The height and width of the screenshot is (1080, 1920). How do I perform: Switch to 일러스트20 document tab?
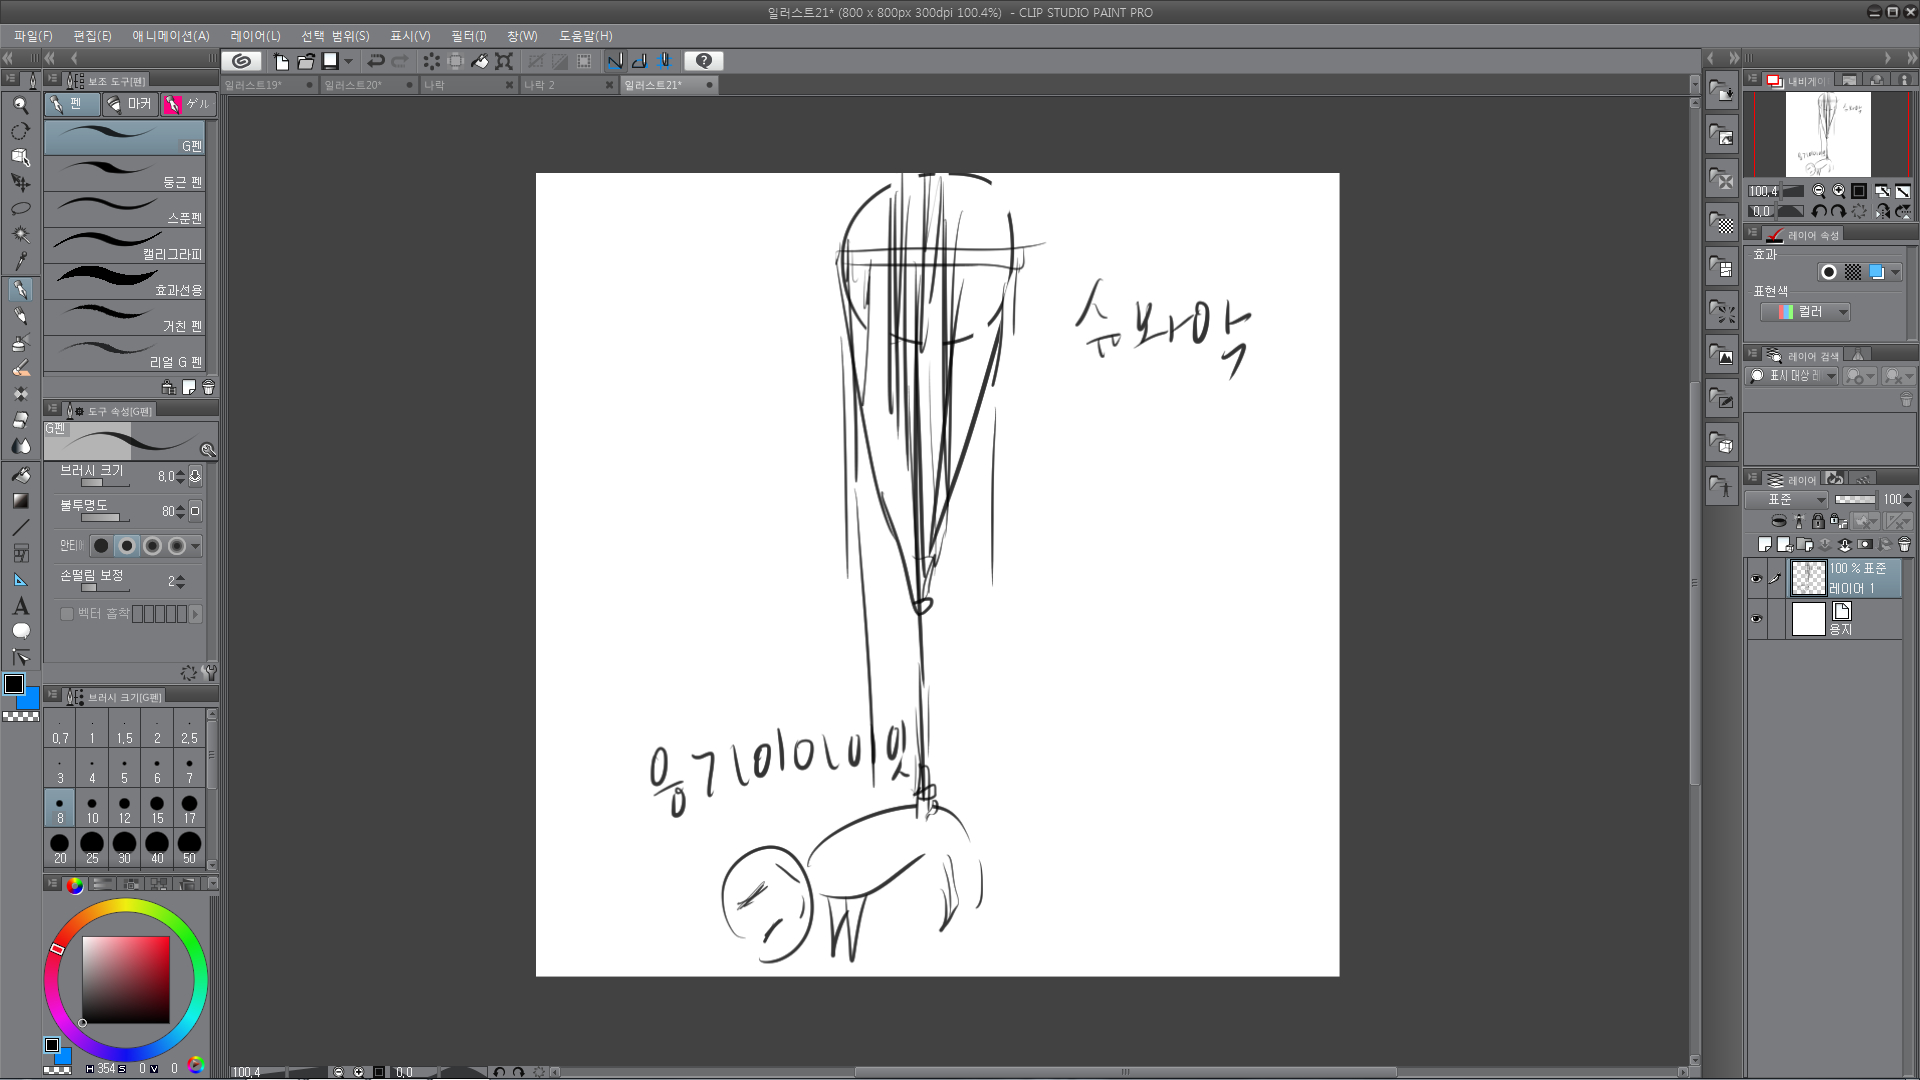(x=369, y=85)
